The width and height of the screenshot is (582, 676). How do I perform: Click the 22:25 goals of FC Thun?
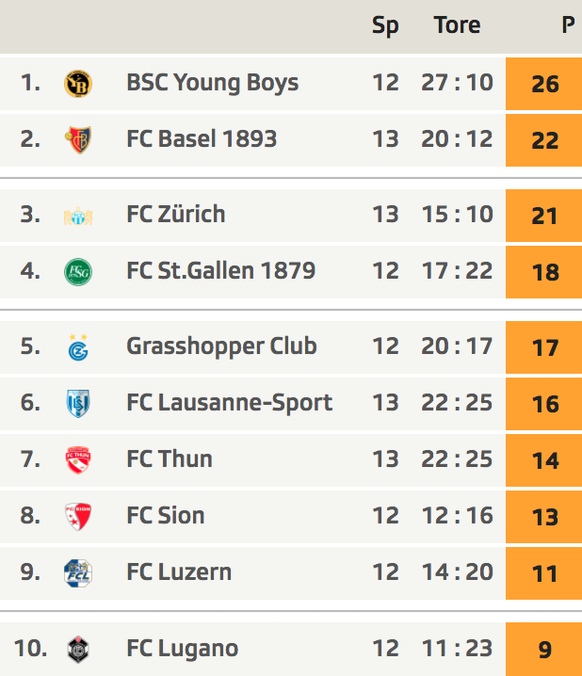[457, 459]
